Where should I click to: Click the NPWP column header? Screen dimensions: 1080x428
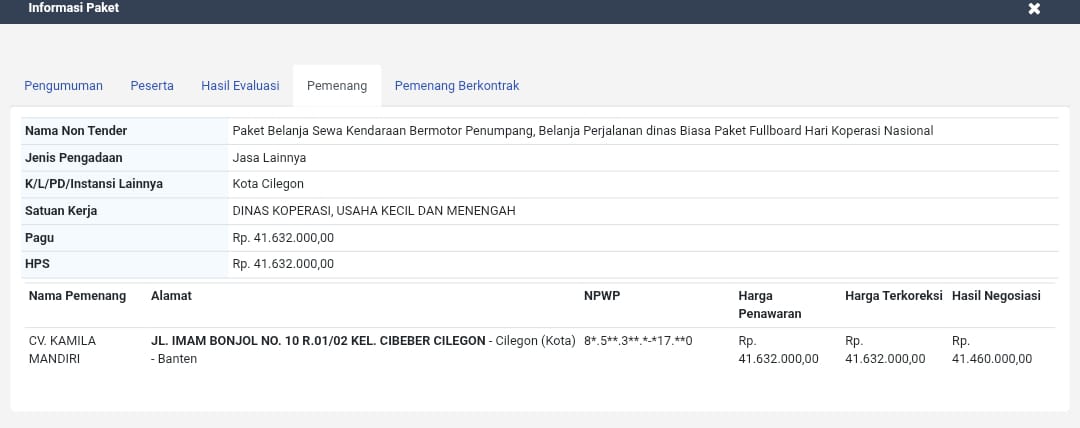pos(602,296)
